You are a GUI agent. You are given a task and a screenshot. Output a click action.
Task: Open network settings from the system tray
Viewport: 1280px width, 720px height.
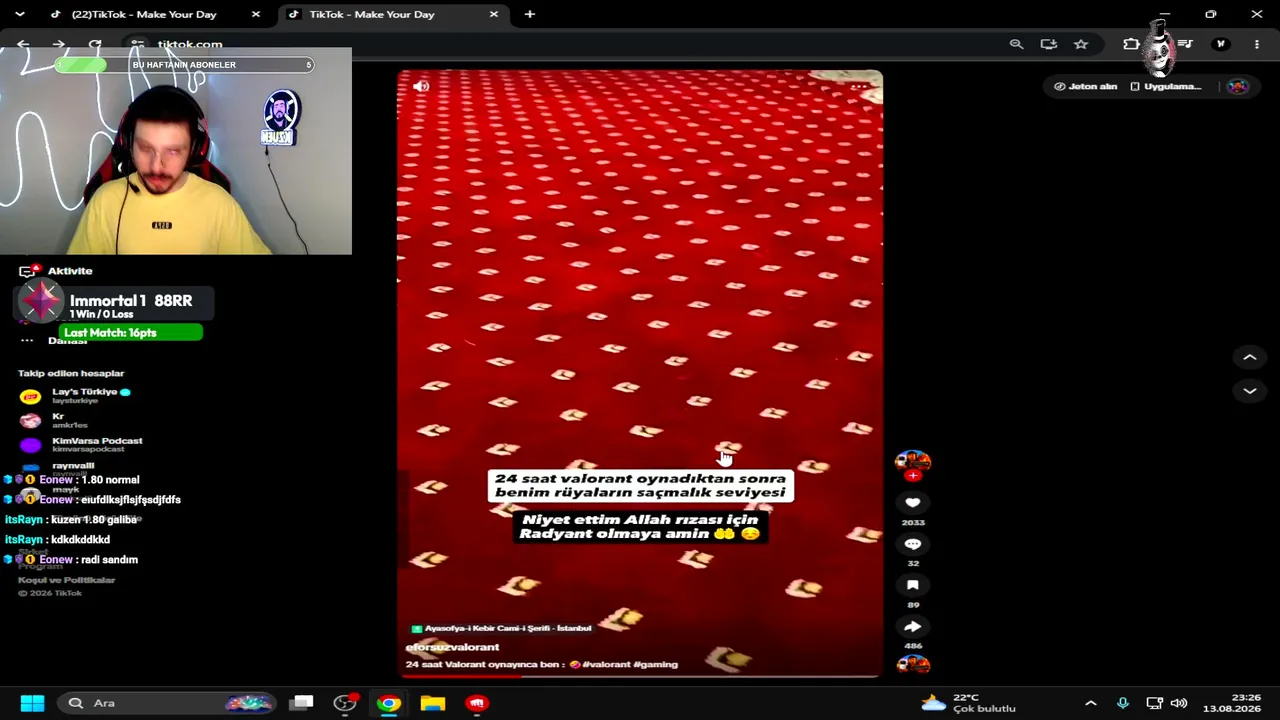pyautogui.click(x=1154, y=703)
